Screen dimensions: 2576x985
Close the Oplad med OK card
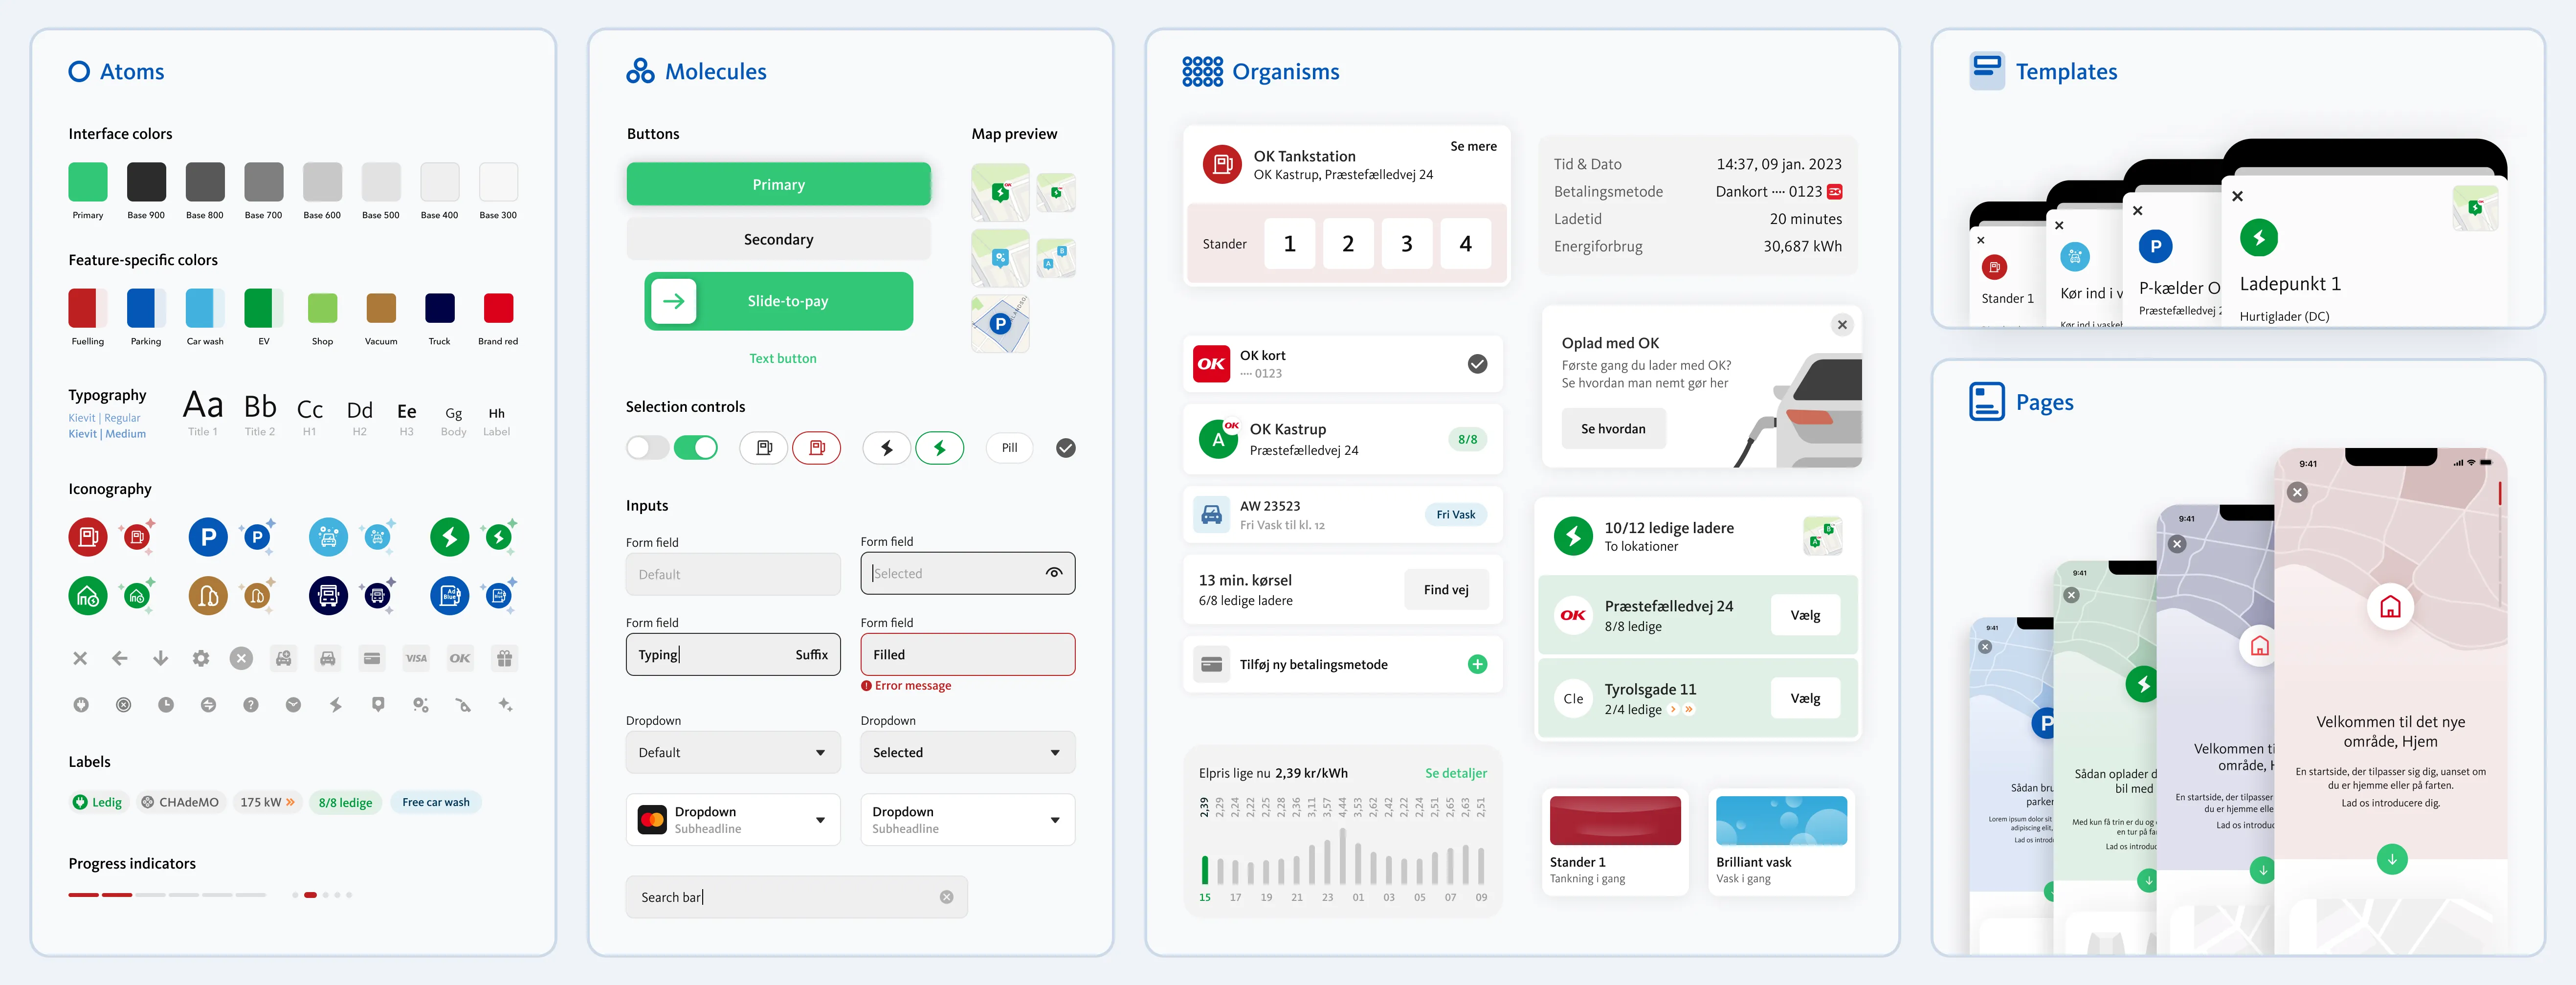point(1842,325)
